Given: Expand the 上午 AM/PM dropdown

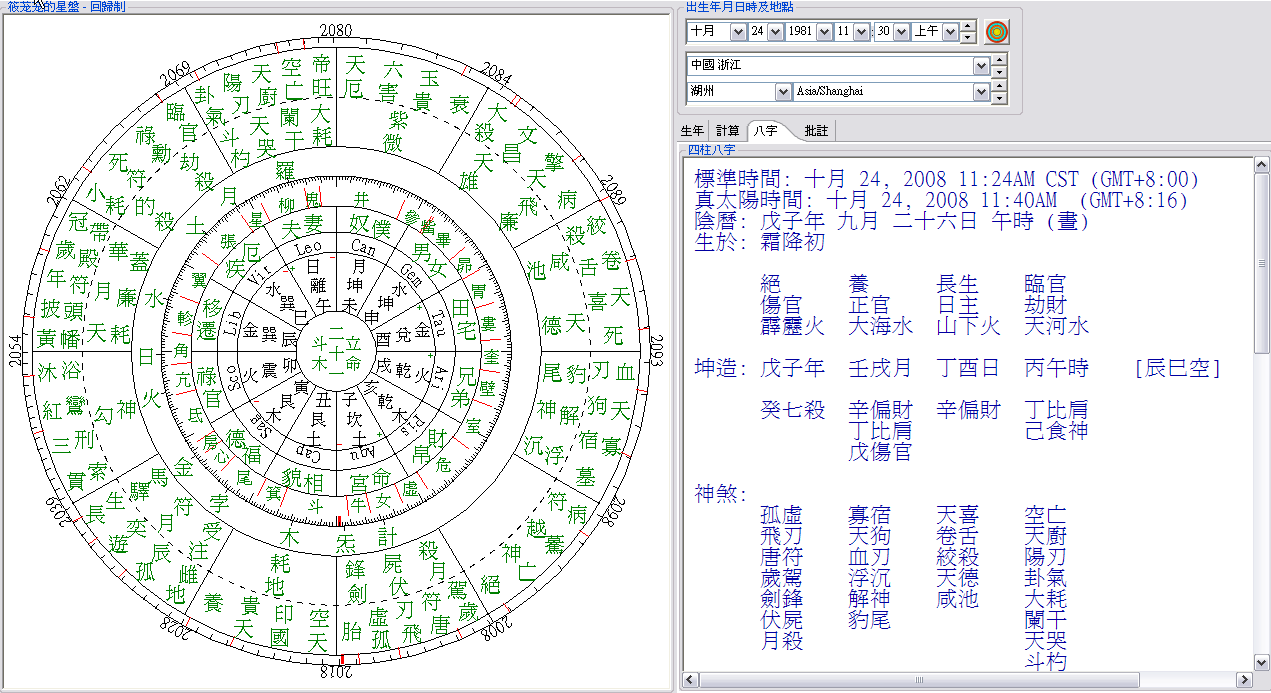Looking at the screenshot, I should pyautogui.click(x=950, y=32).
